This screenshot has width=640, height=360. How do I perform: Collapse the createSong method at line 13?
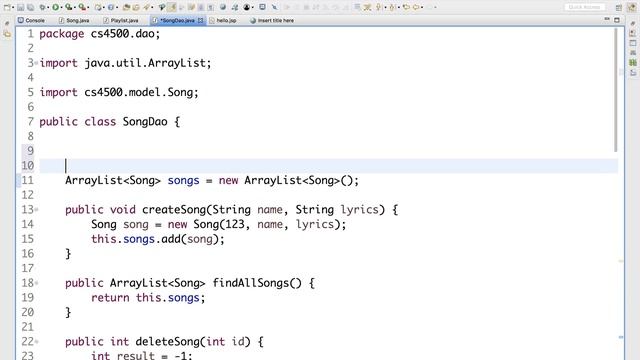click(36, 209)
